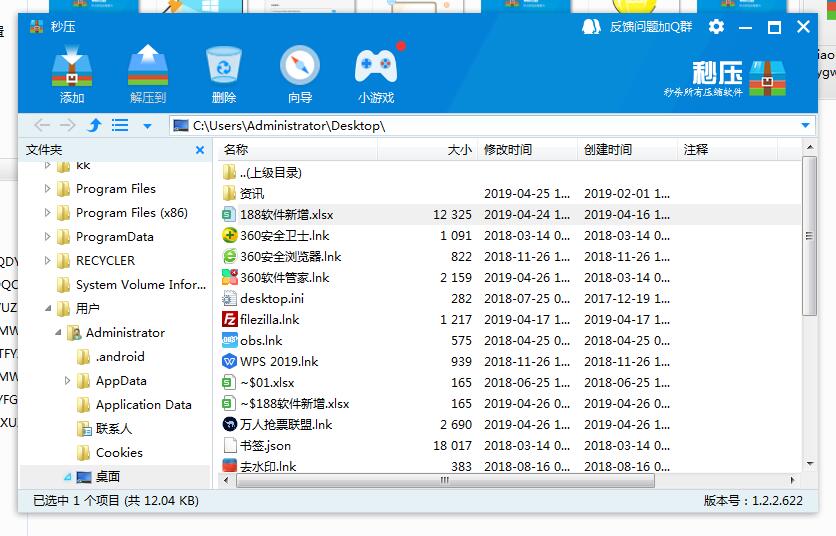Screen dimensions: 836x536
Task: Collapse the 用户 tree node
Action: [x=47, y=308]
